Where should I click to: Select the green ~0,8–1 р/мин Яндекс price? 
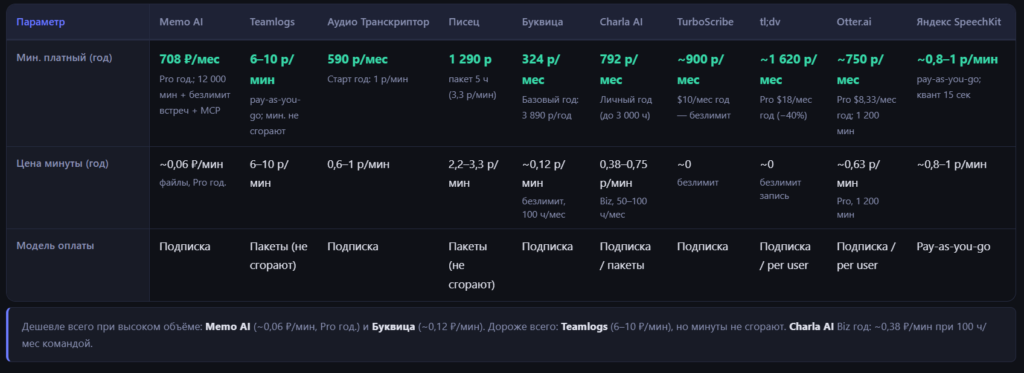[957, 59]
